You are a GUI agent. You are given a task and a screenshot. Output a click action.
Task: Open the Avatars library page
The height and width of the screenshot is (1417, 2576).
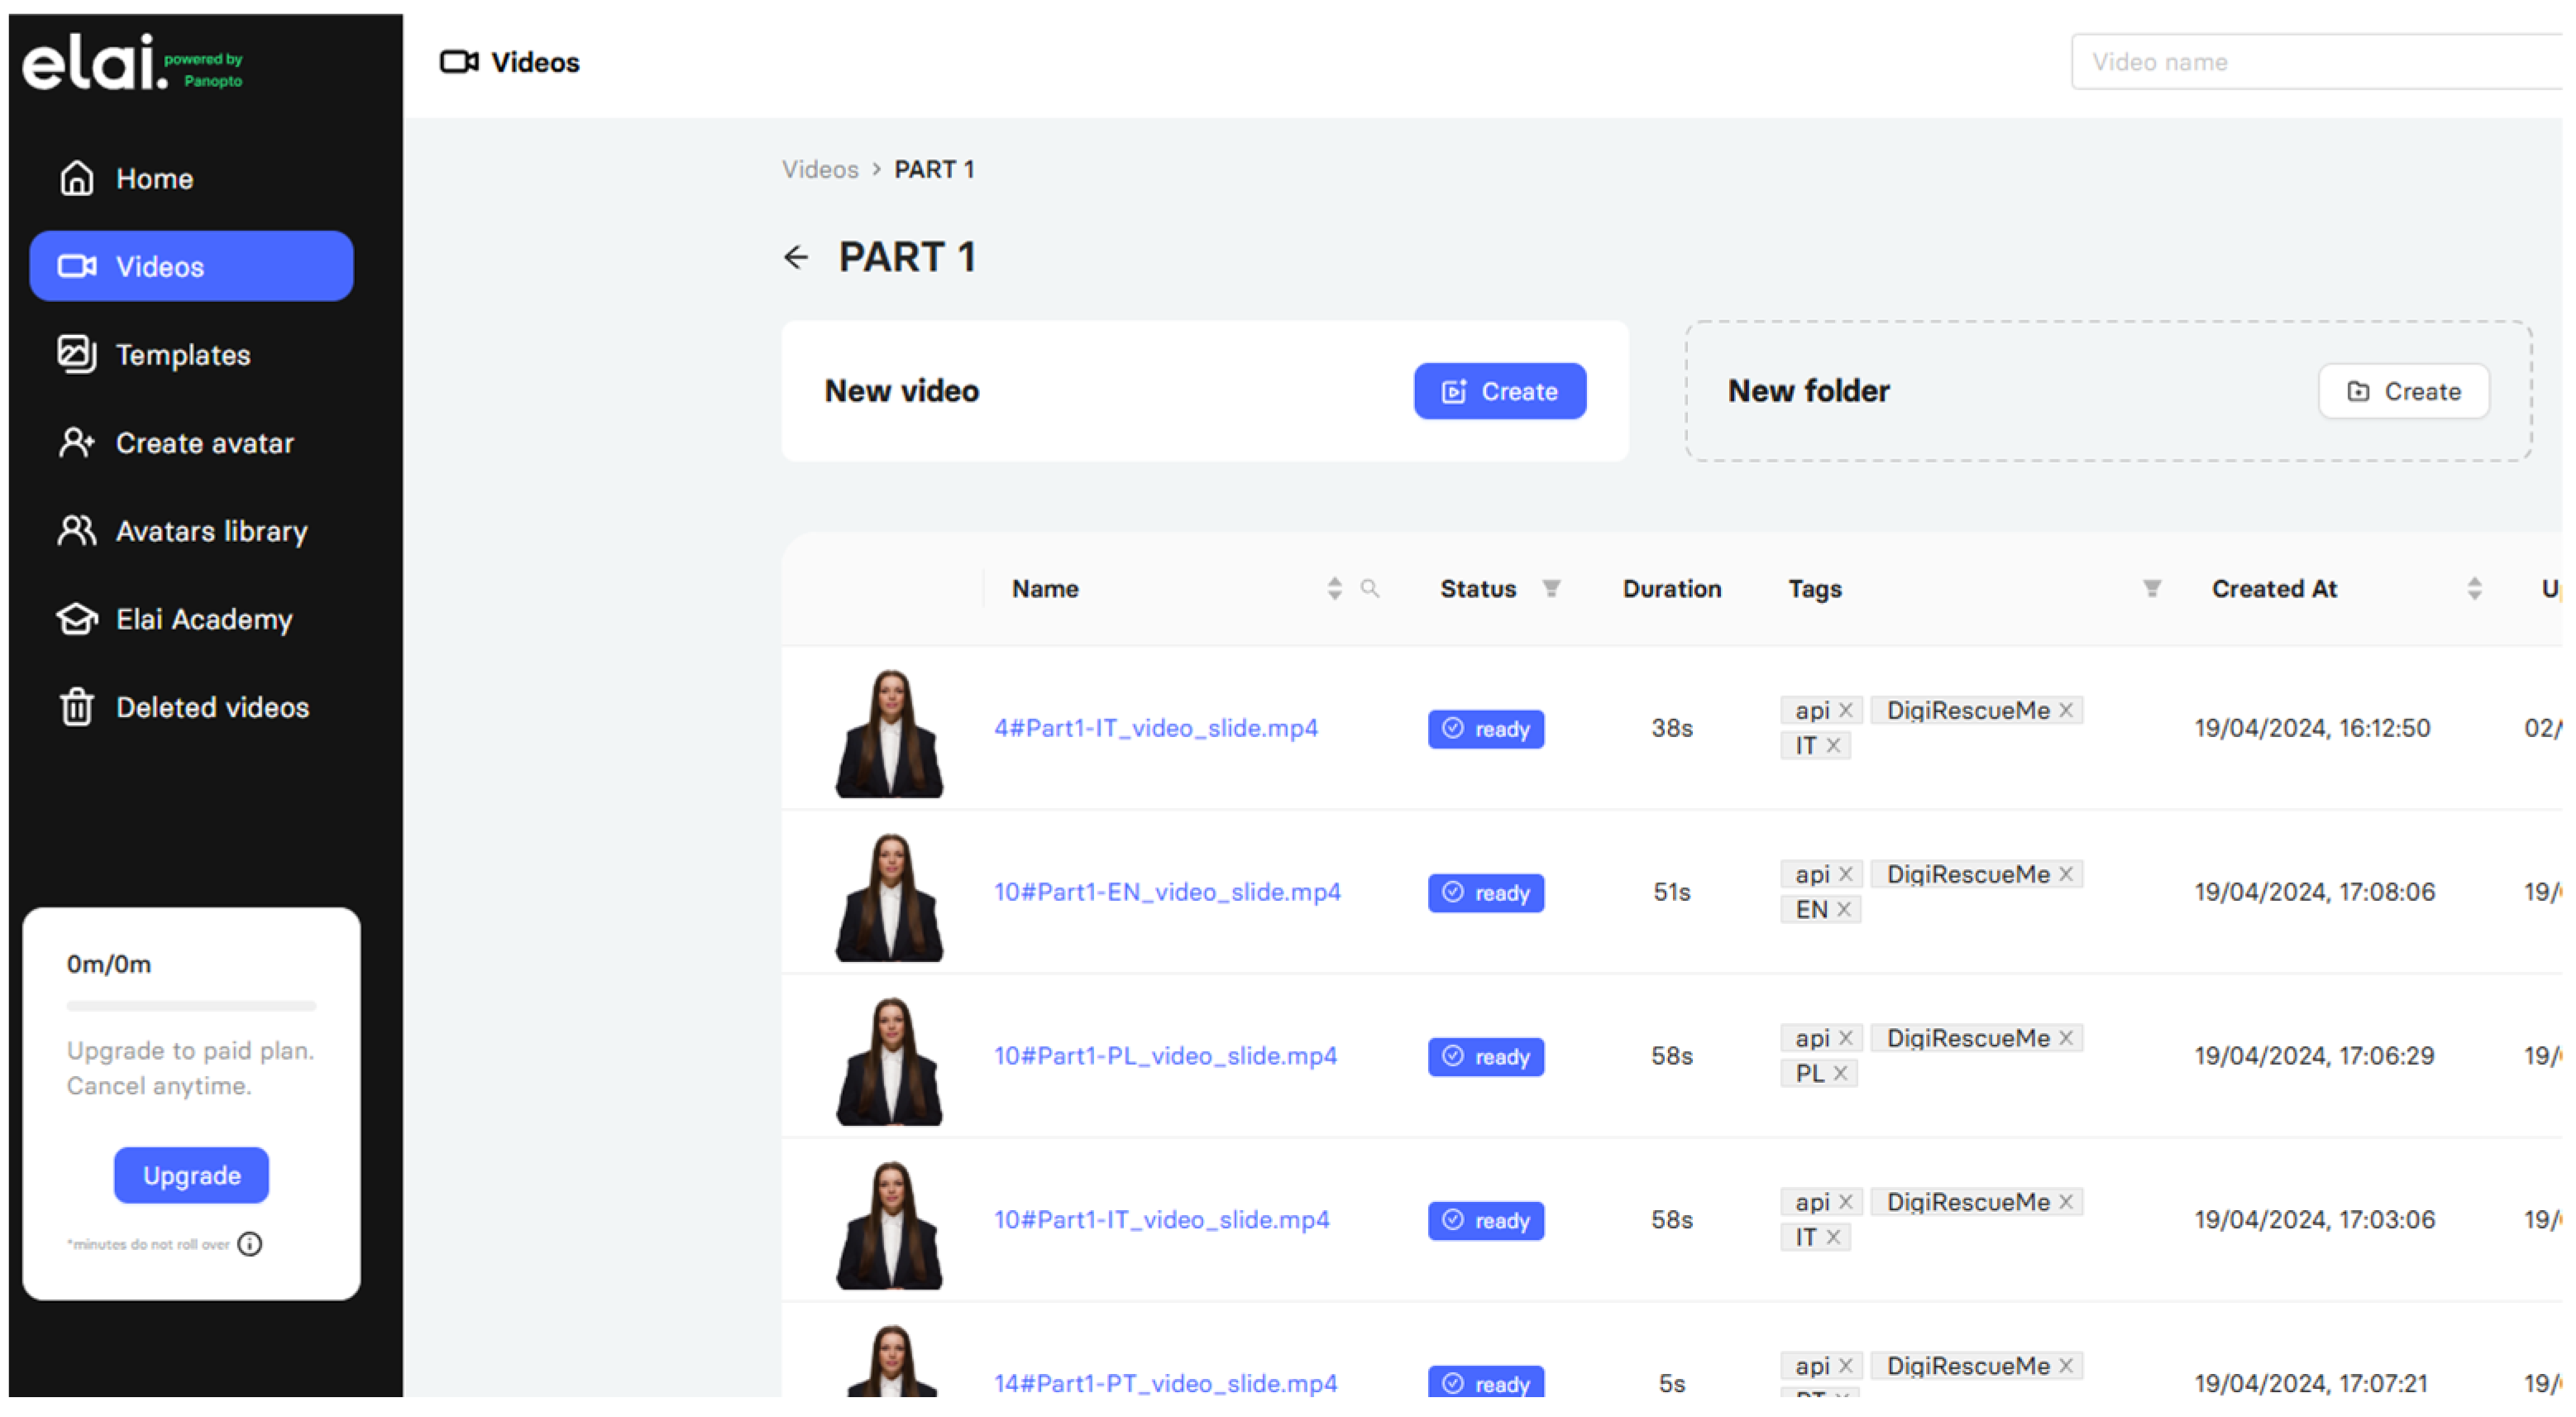[211, 531]
